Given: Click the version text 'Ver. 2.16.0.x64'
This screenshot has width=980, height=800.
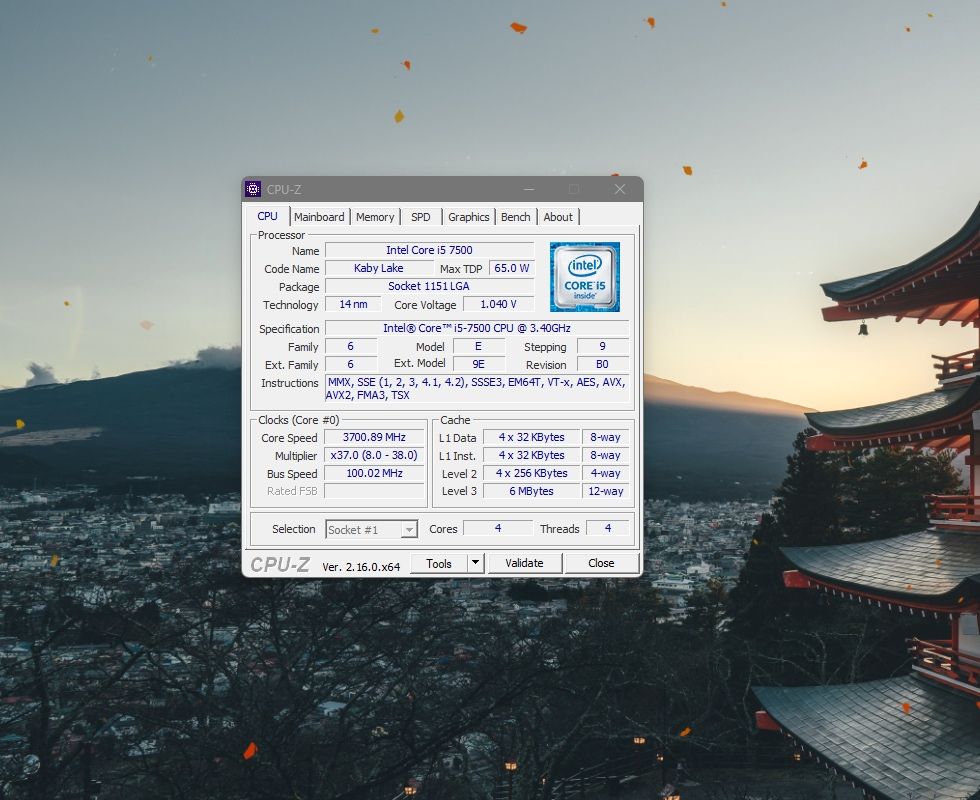Looking at the screenshot, I should click(x=361, y=567).
